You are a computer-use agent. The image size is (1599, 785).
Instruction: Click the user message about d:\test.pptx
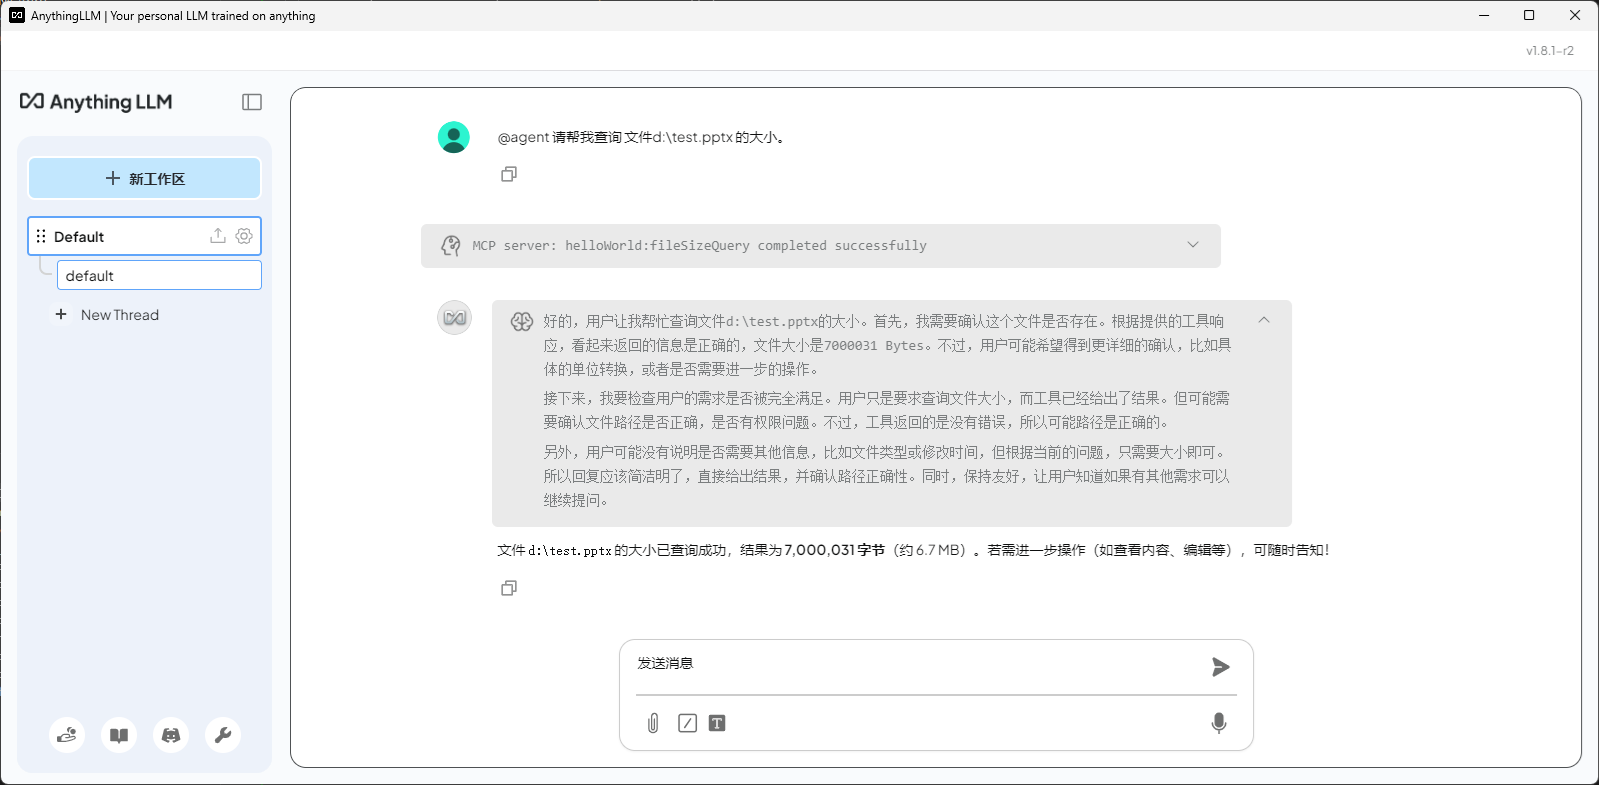click(x=640, y=137)
